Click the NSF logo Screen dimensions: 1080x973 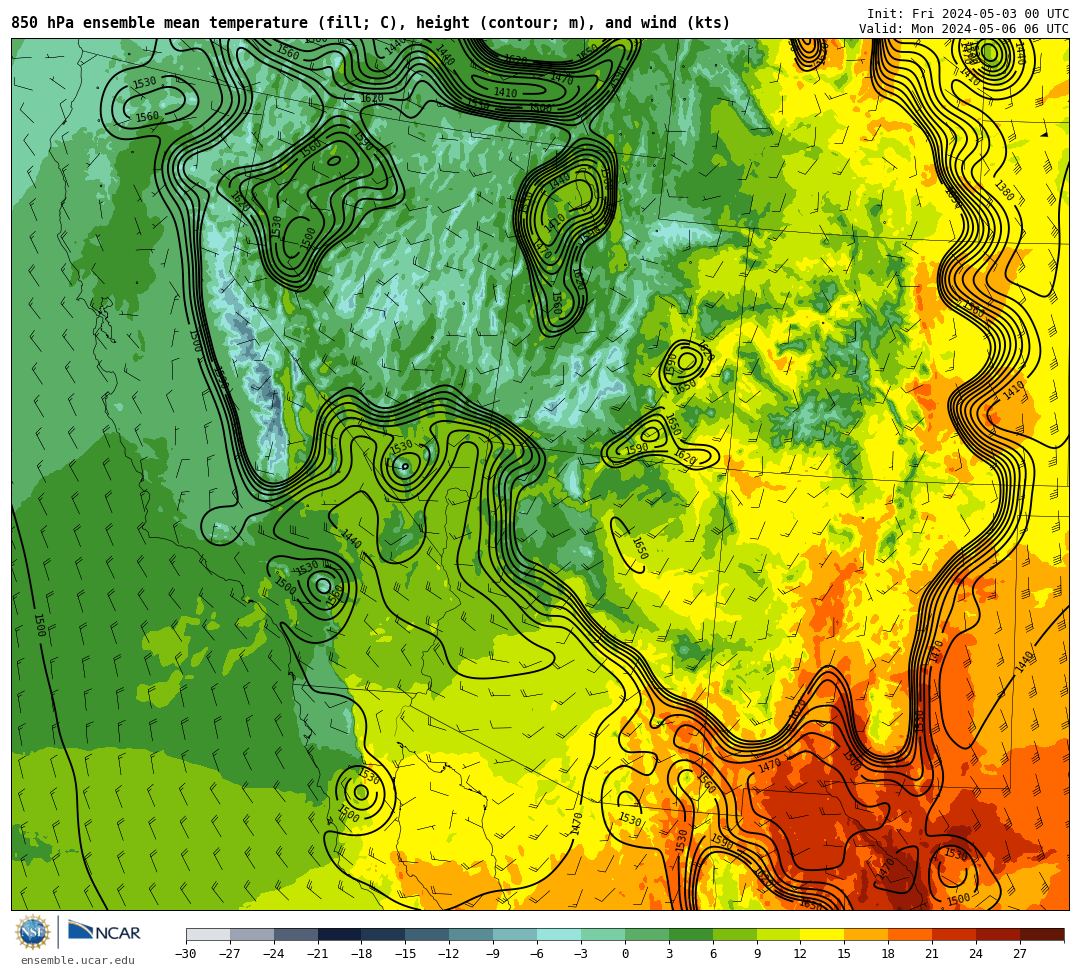tap(33, 932)
